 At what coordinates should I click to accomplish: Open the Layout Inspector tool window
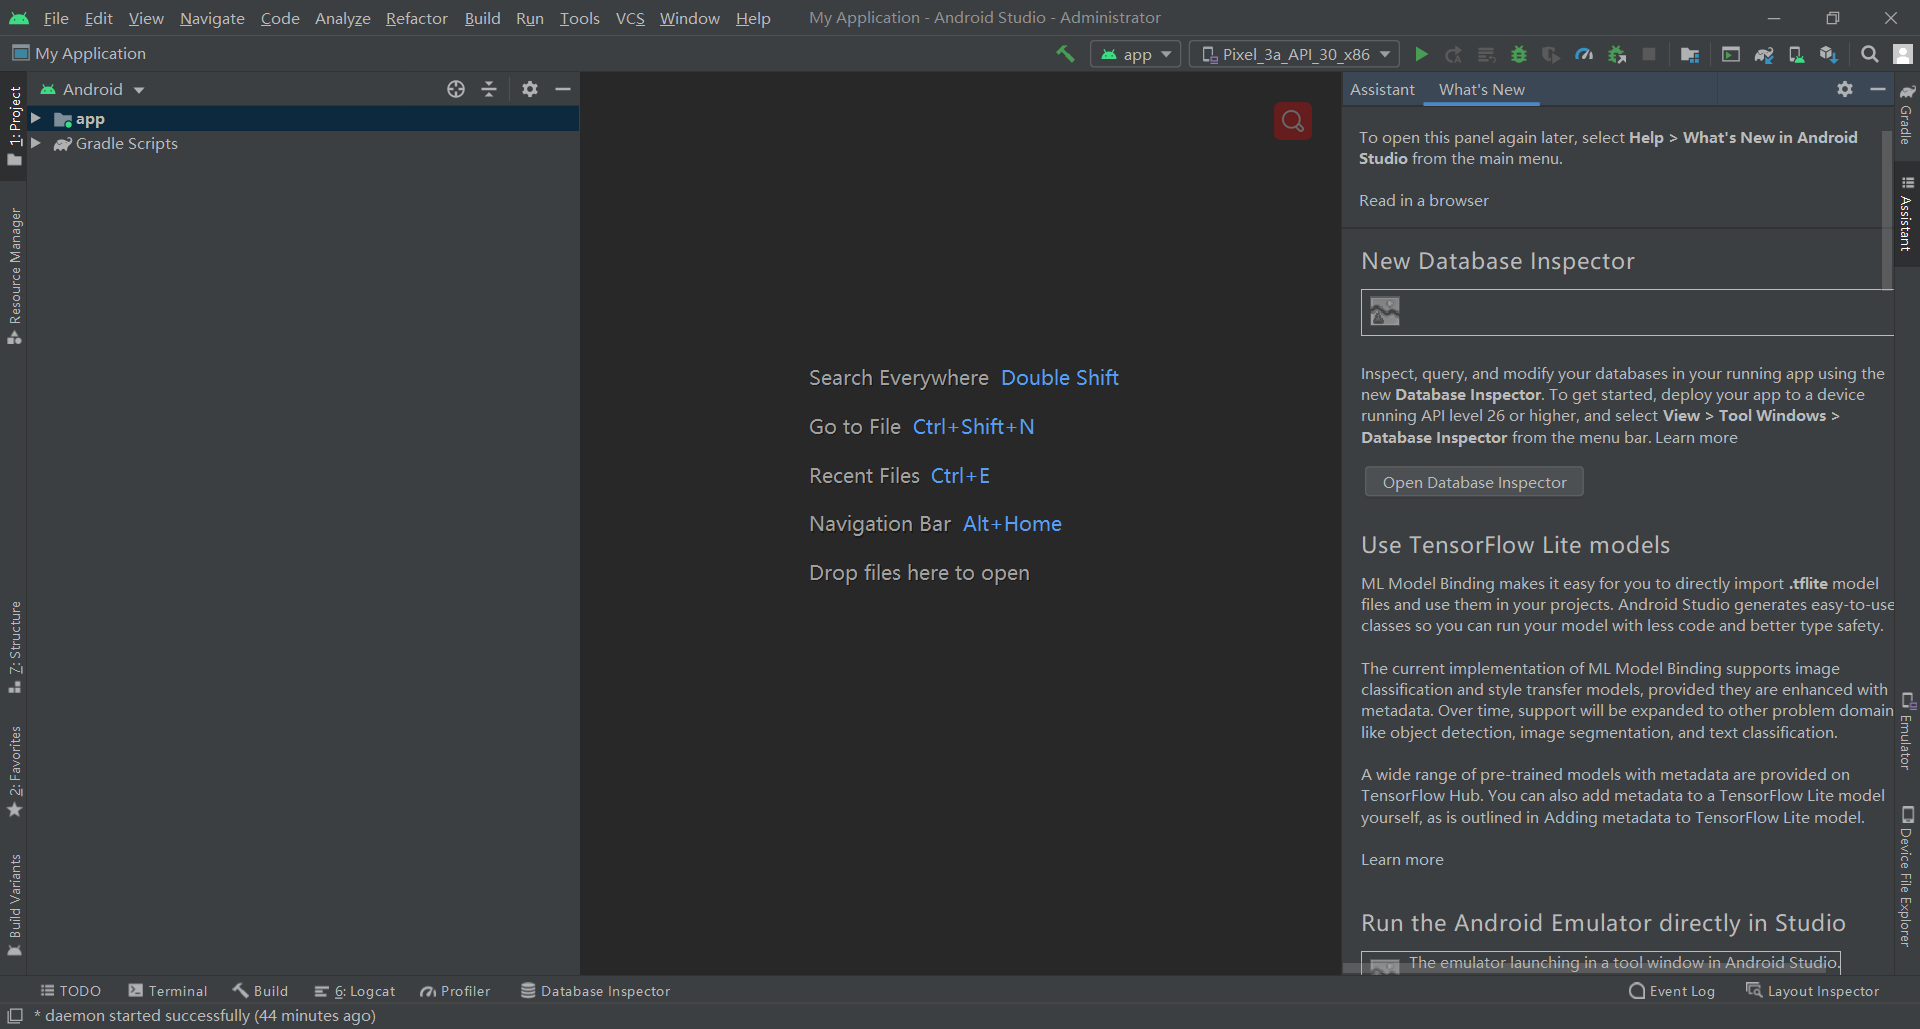click(1812, 991)
